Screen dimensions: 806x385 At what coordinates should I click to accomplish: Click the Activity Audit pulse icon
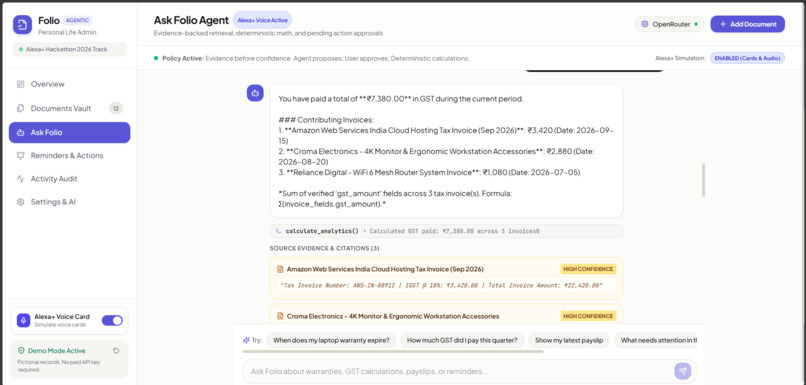click(21, 178)
